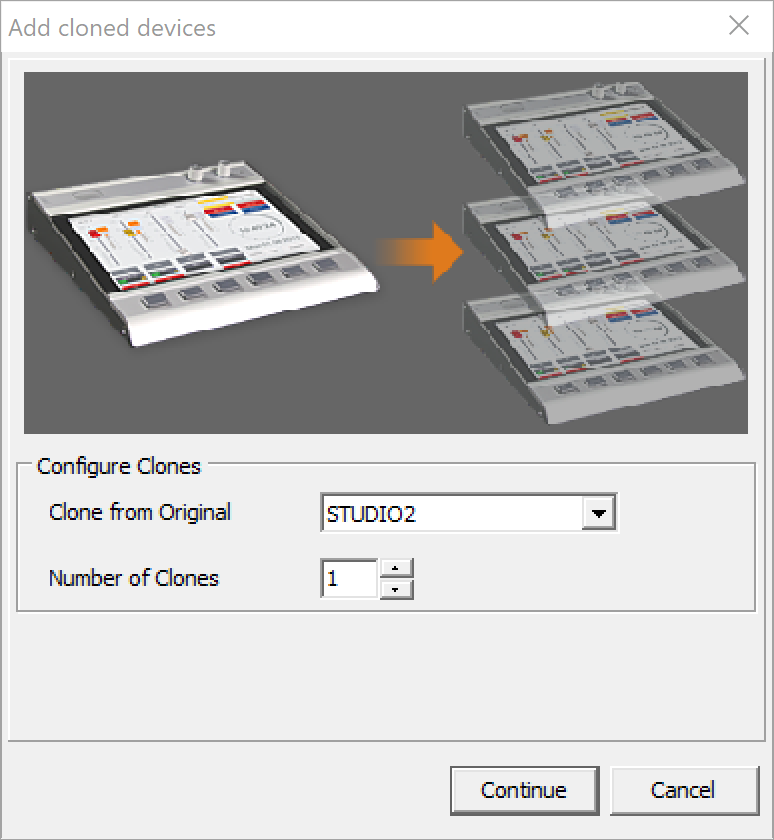Click the Continue button
Image resolution: width=774 pixels, height=840 pixels.
coord(524,790)
